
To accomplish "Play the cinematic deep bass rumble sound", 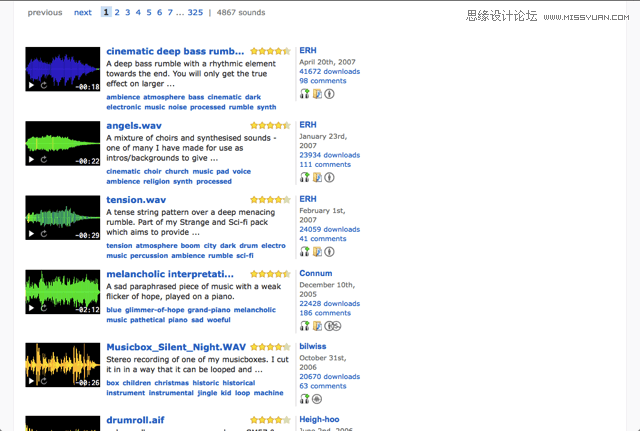I will pyautogui.click(x=31, y=85).
